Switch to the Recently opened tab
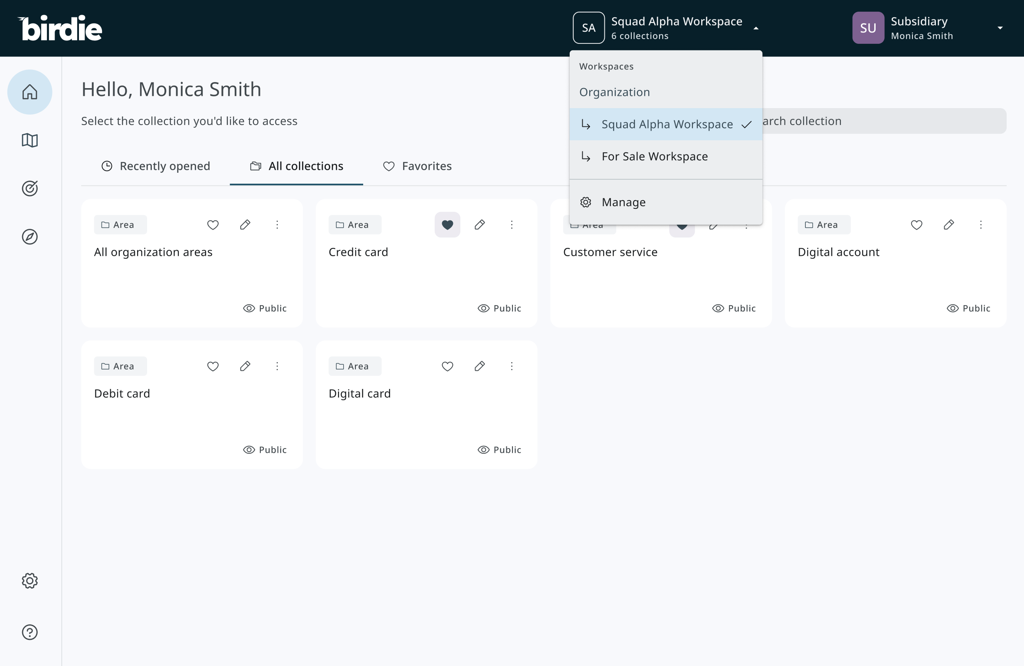This screenshot has height=666, width=1024. tap(156, 166)
